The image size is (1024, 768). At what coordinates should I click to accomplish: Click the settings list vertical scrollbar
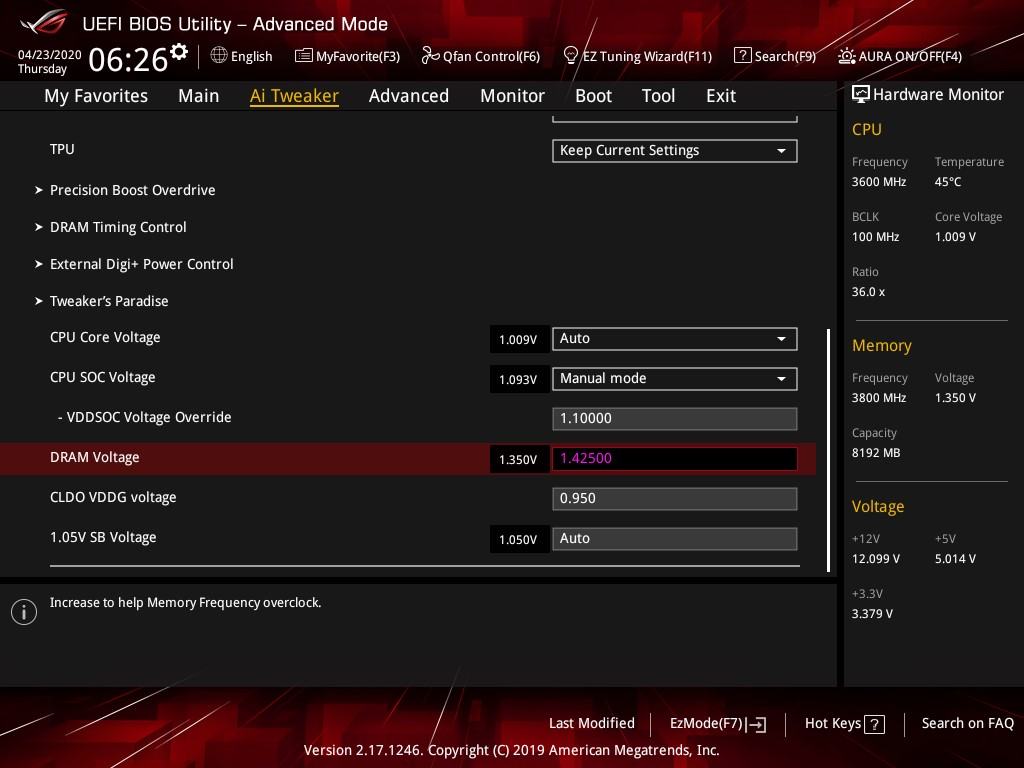pos(829,450)
